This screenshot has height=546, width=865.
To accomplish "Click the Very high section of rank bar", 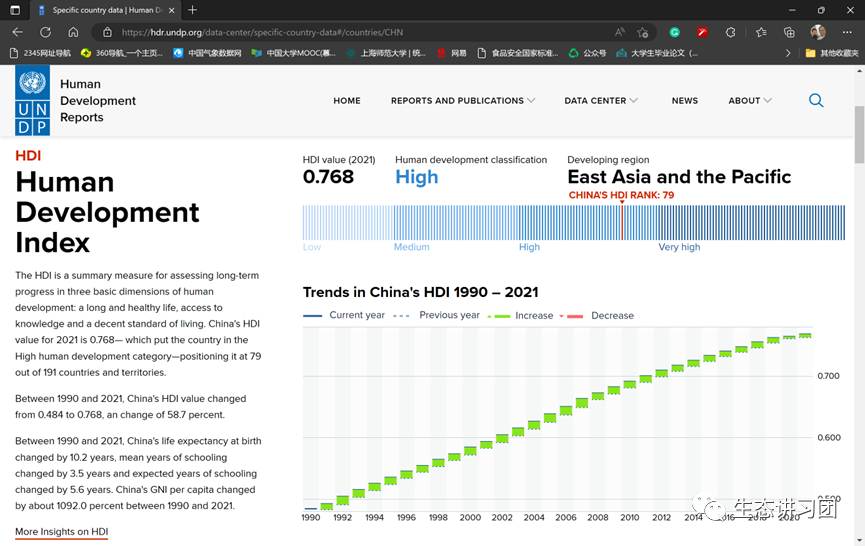I will click(751, 223).
